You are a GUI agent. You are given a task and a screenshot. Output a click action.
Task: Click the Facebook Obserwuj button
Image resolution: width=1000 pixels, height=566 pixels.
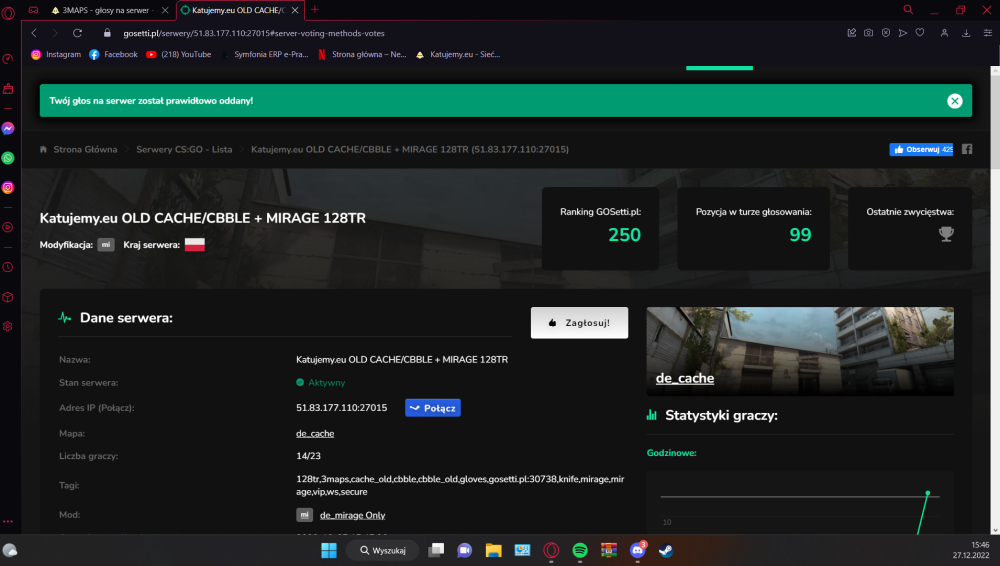click(x=921, y=149)
